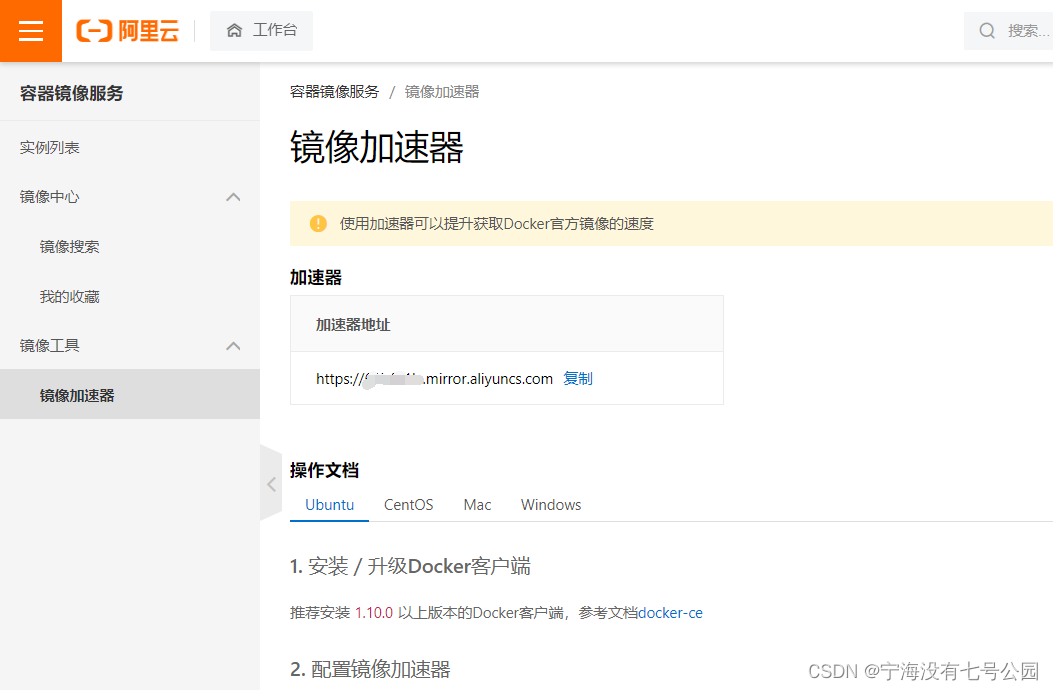Click the Aliyun logo
1053x690 pixels.
tap(128, 31)
